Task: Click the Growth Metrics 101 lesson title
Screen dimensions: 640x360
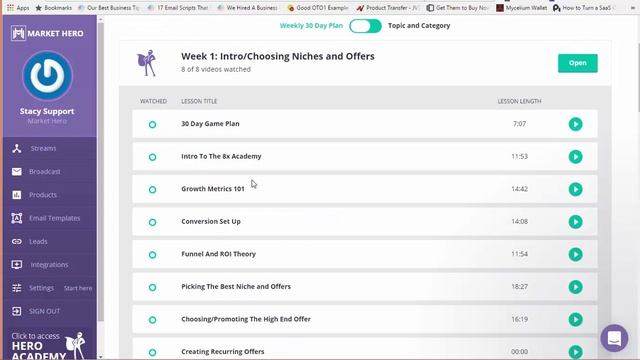Action: [213, 189]
